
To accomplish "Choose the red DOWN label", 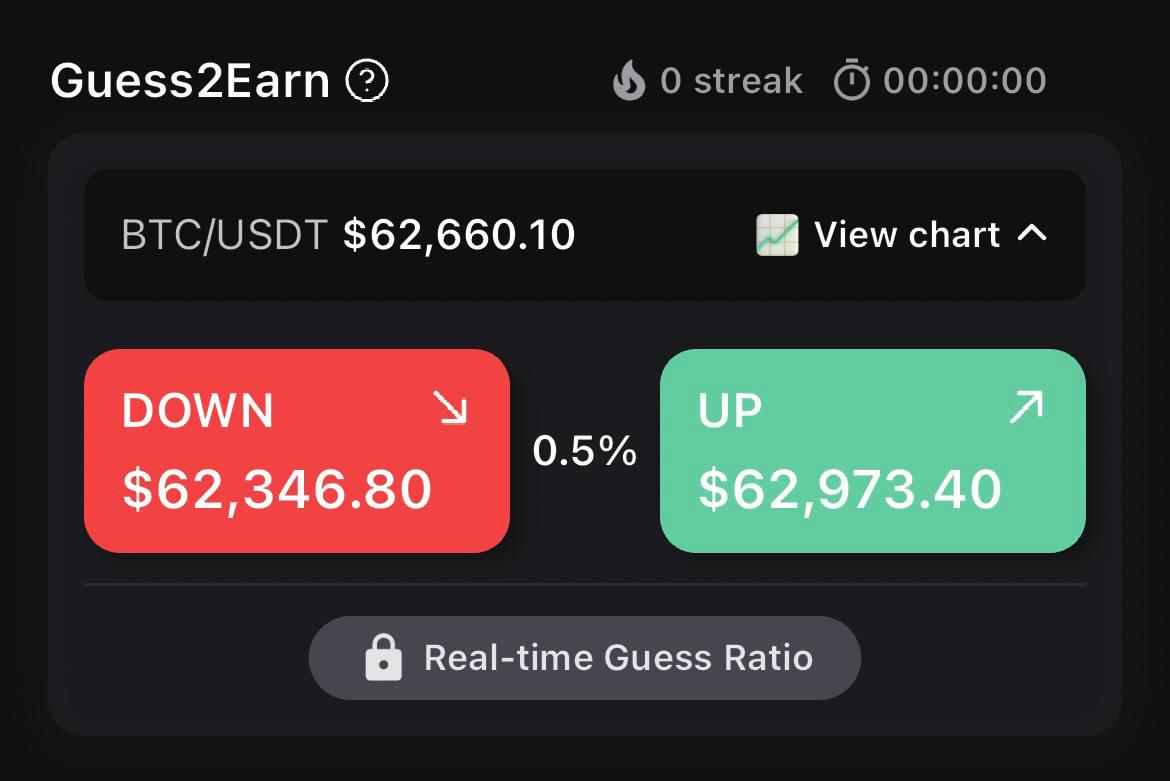I will tap(198, 411).
